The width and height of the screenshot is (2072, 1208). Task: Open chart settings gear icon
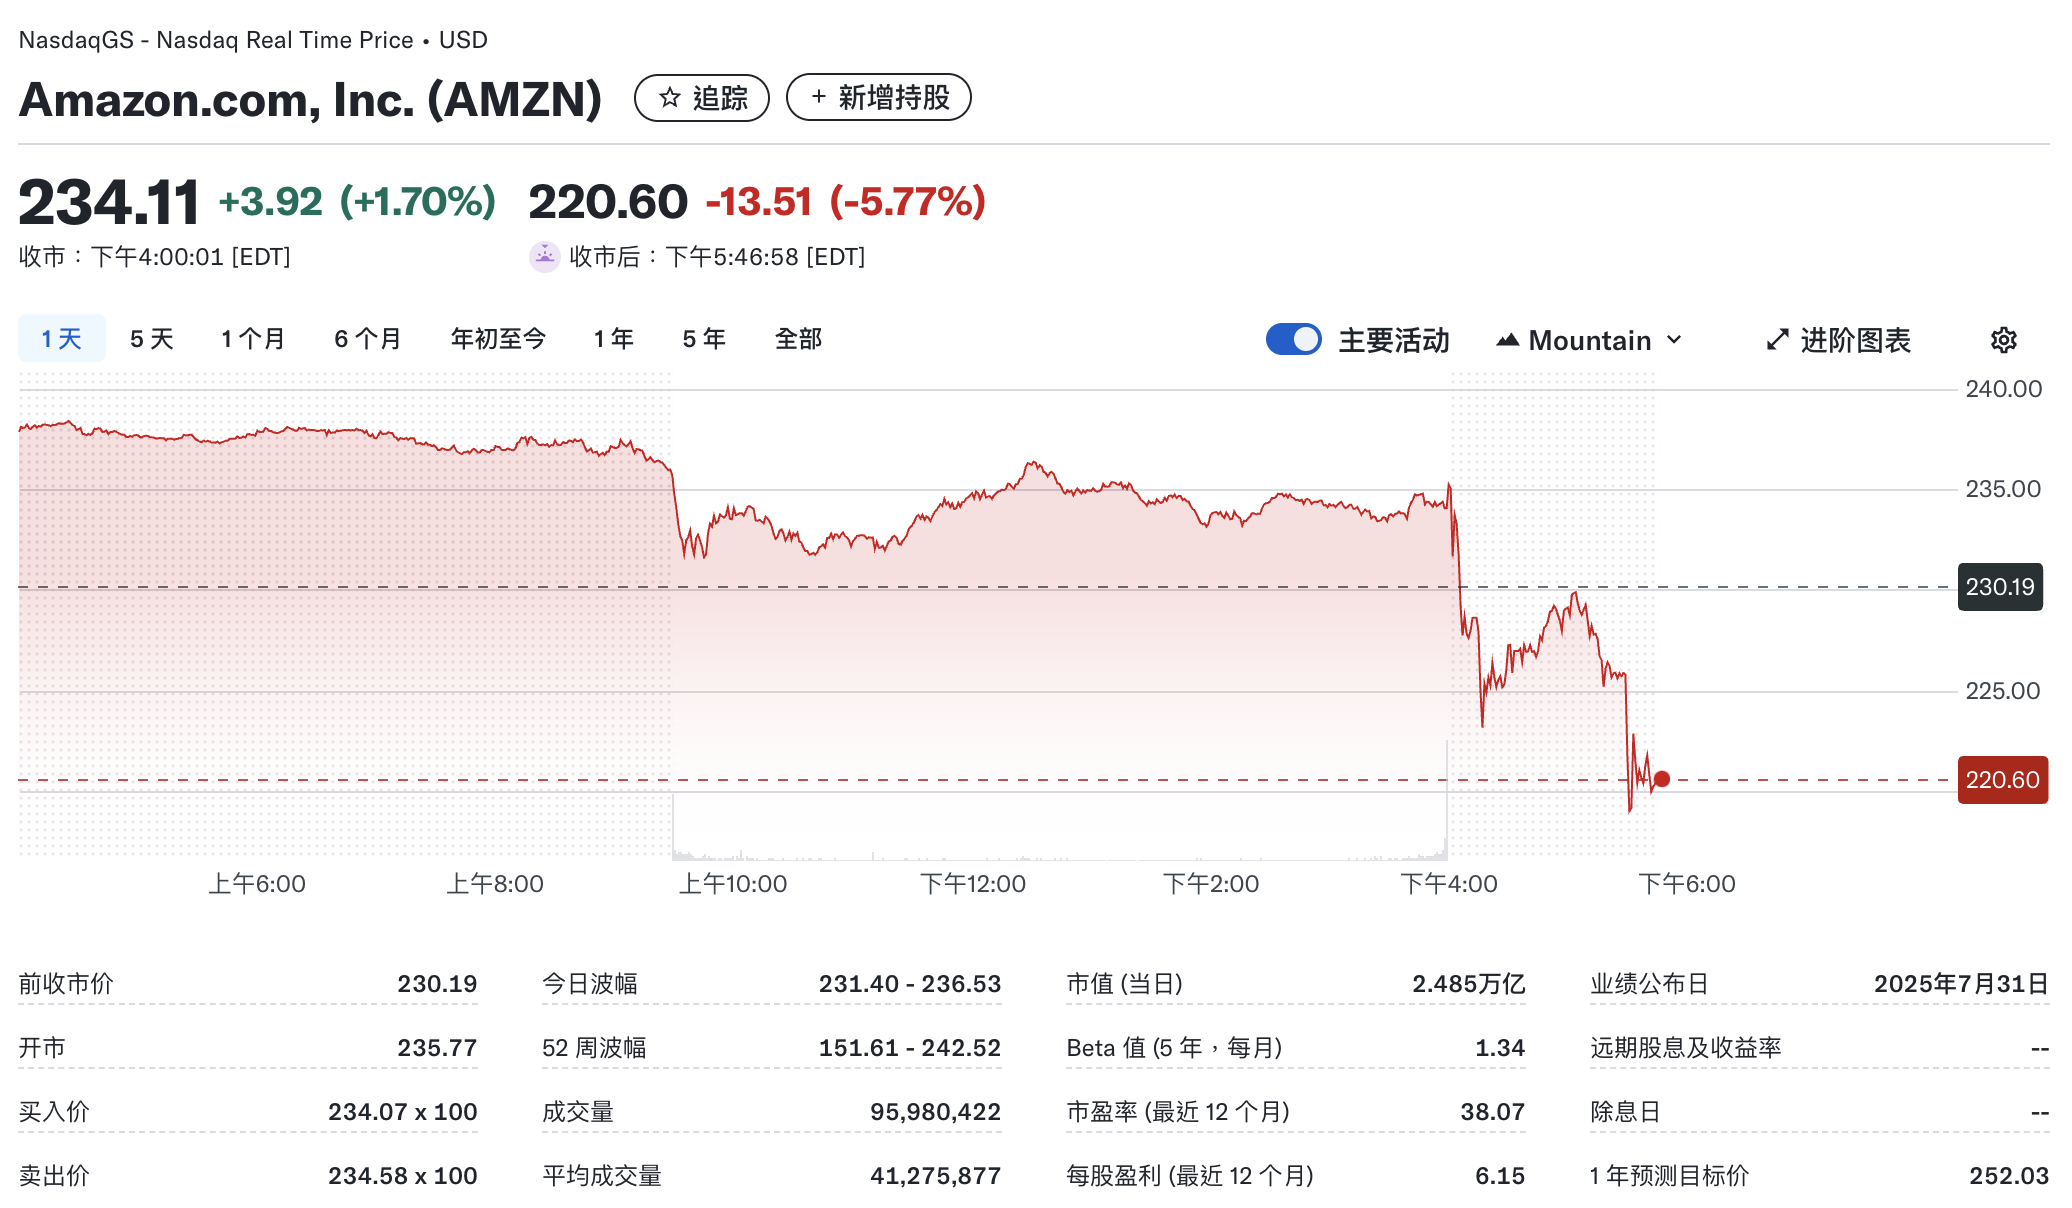click(x=2003, y=340)
